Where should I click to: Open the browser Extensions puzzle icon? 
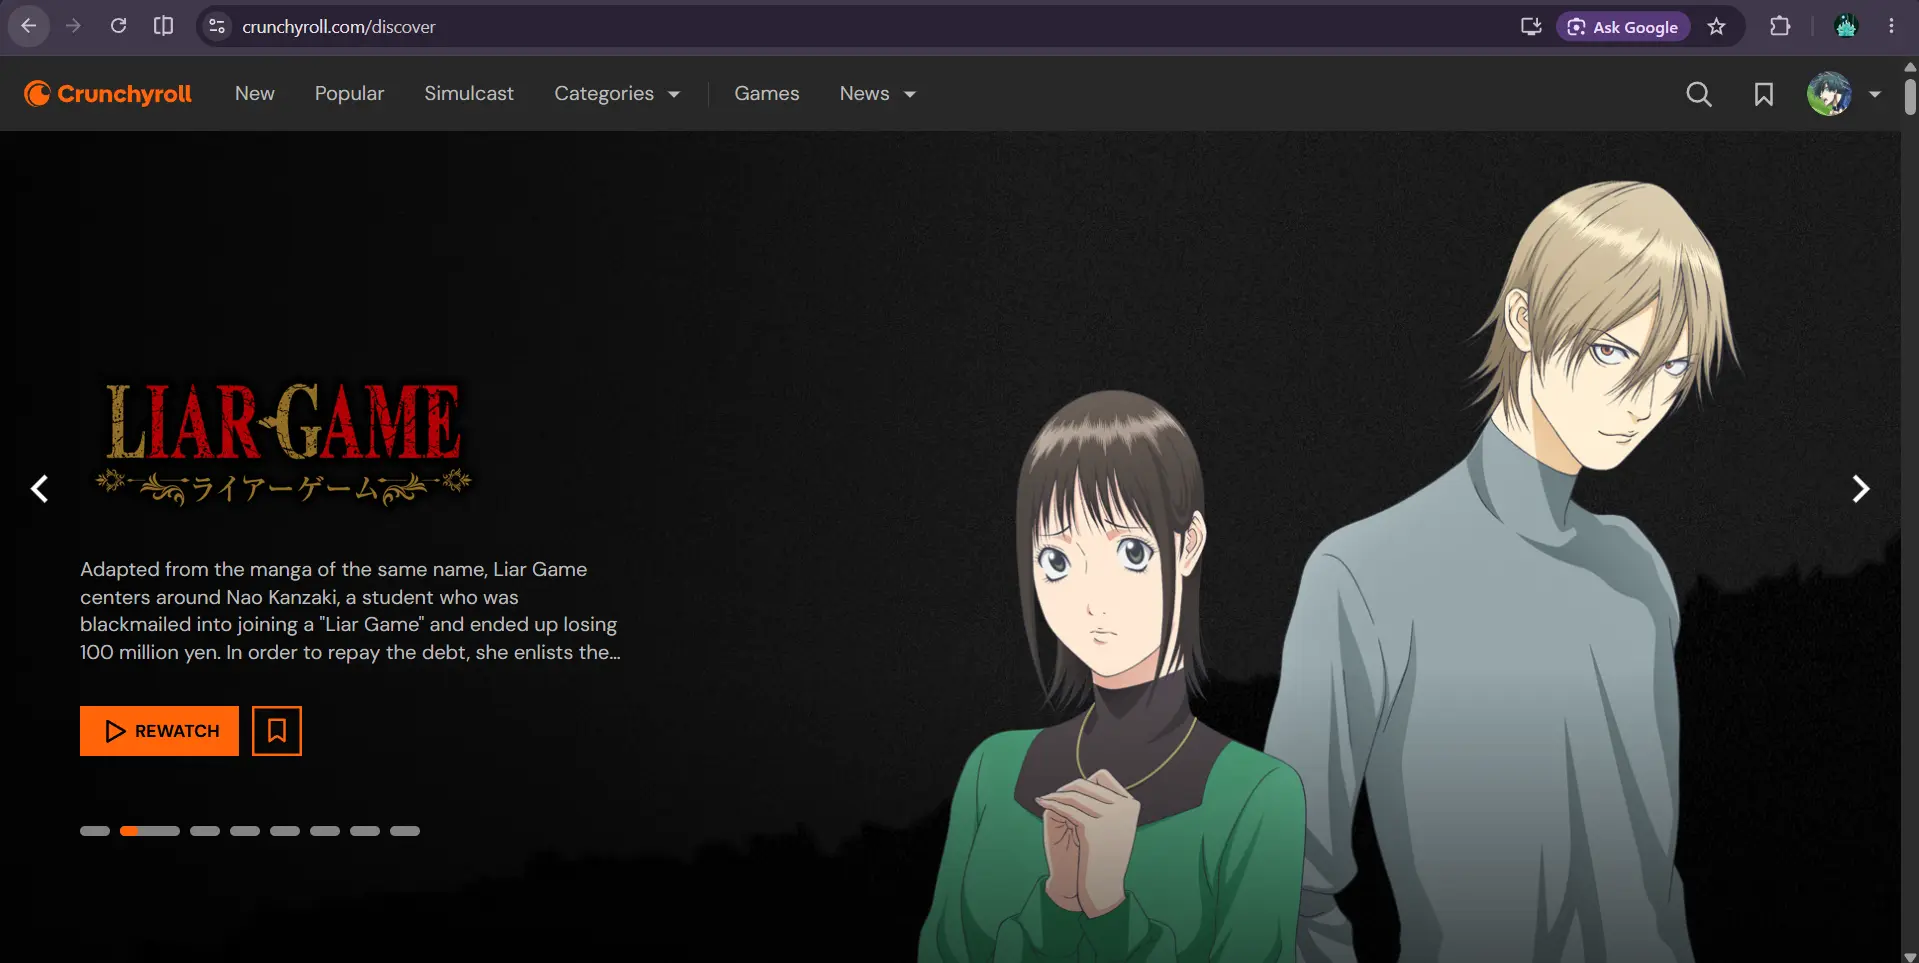point(1780,27)
